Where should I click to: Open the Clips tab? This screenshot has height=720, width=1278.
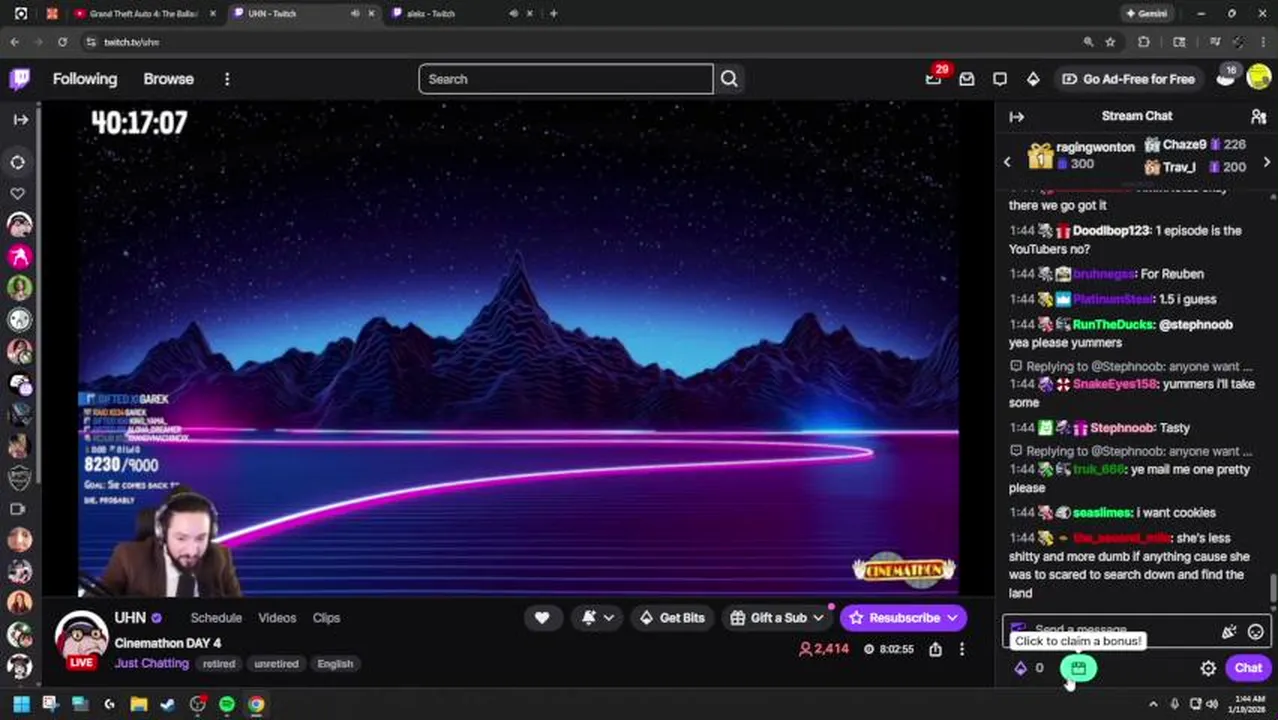tap(326, 618)
